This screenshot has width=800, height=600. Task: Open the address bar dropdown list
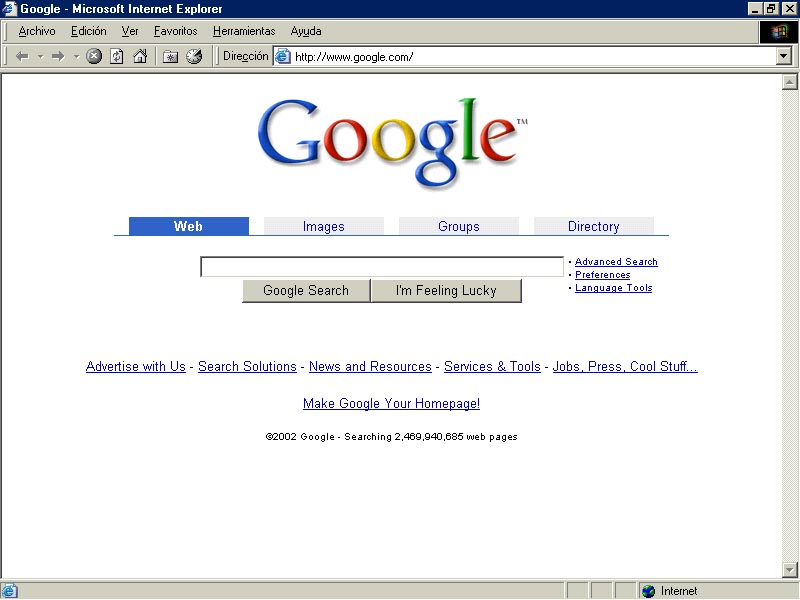[784, 57]
